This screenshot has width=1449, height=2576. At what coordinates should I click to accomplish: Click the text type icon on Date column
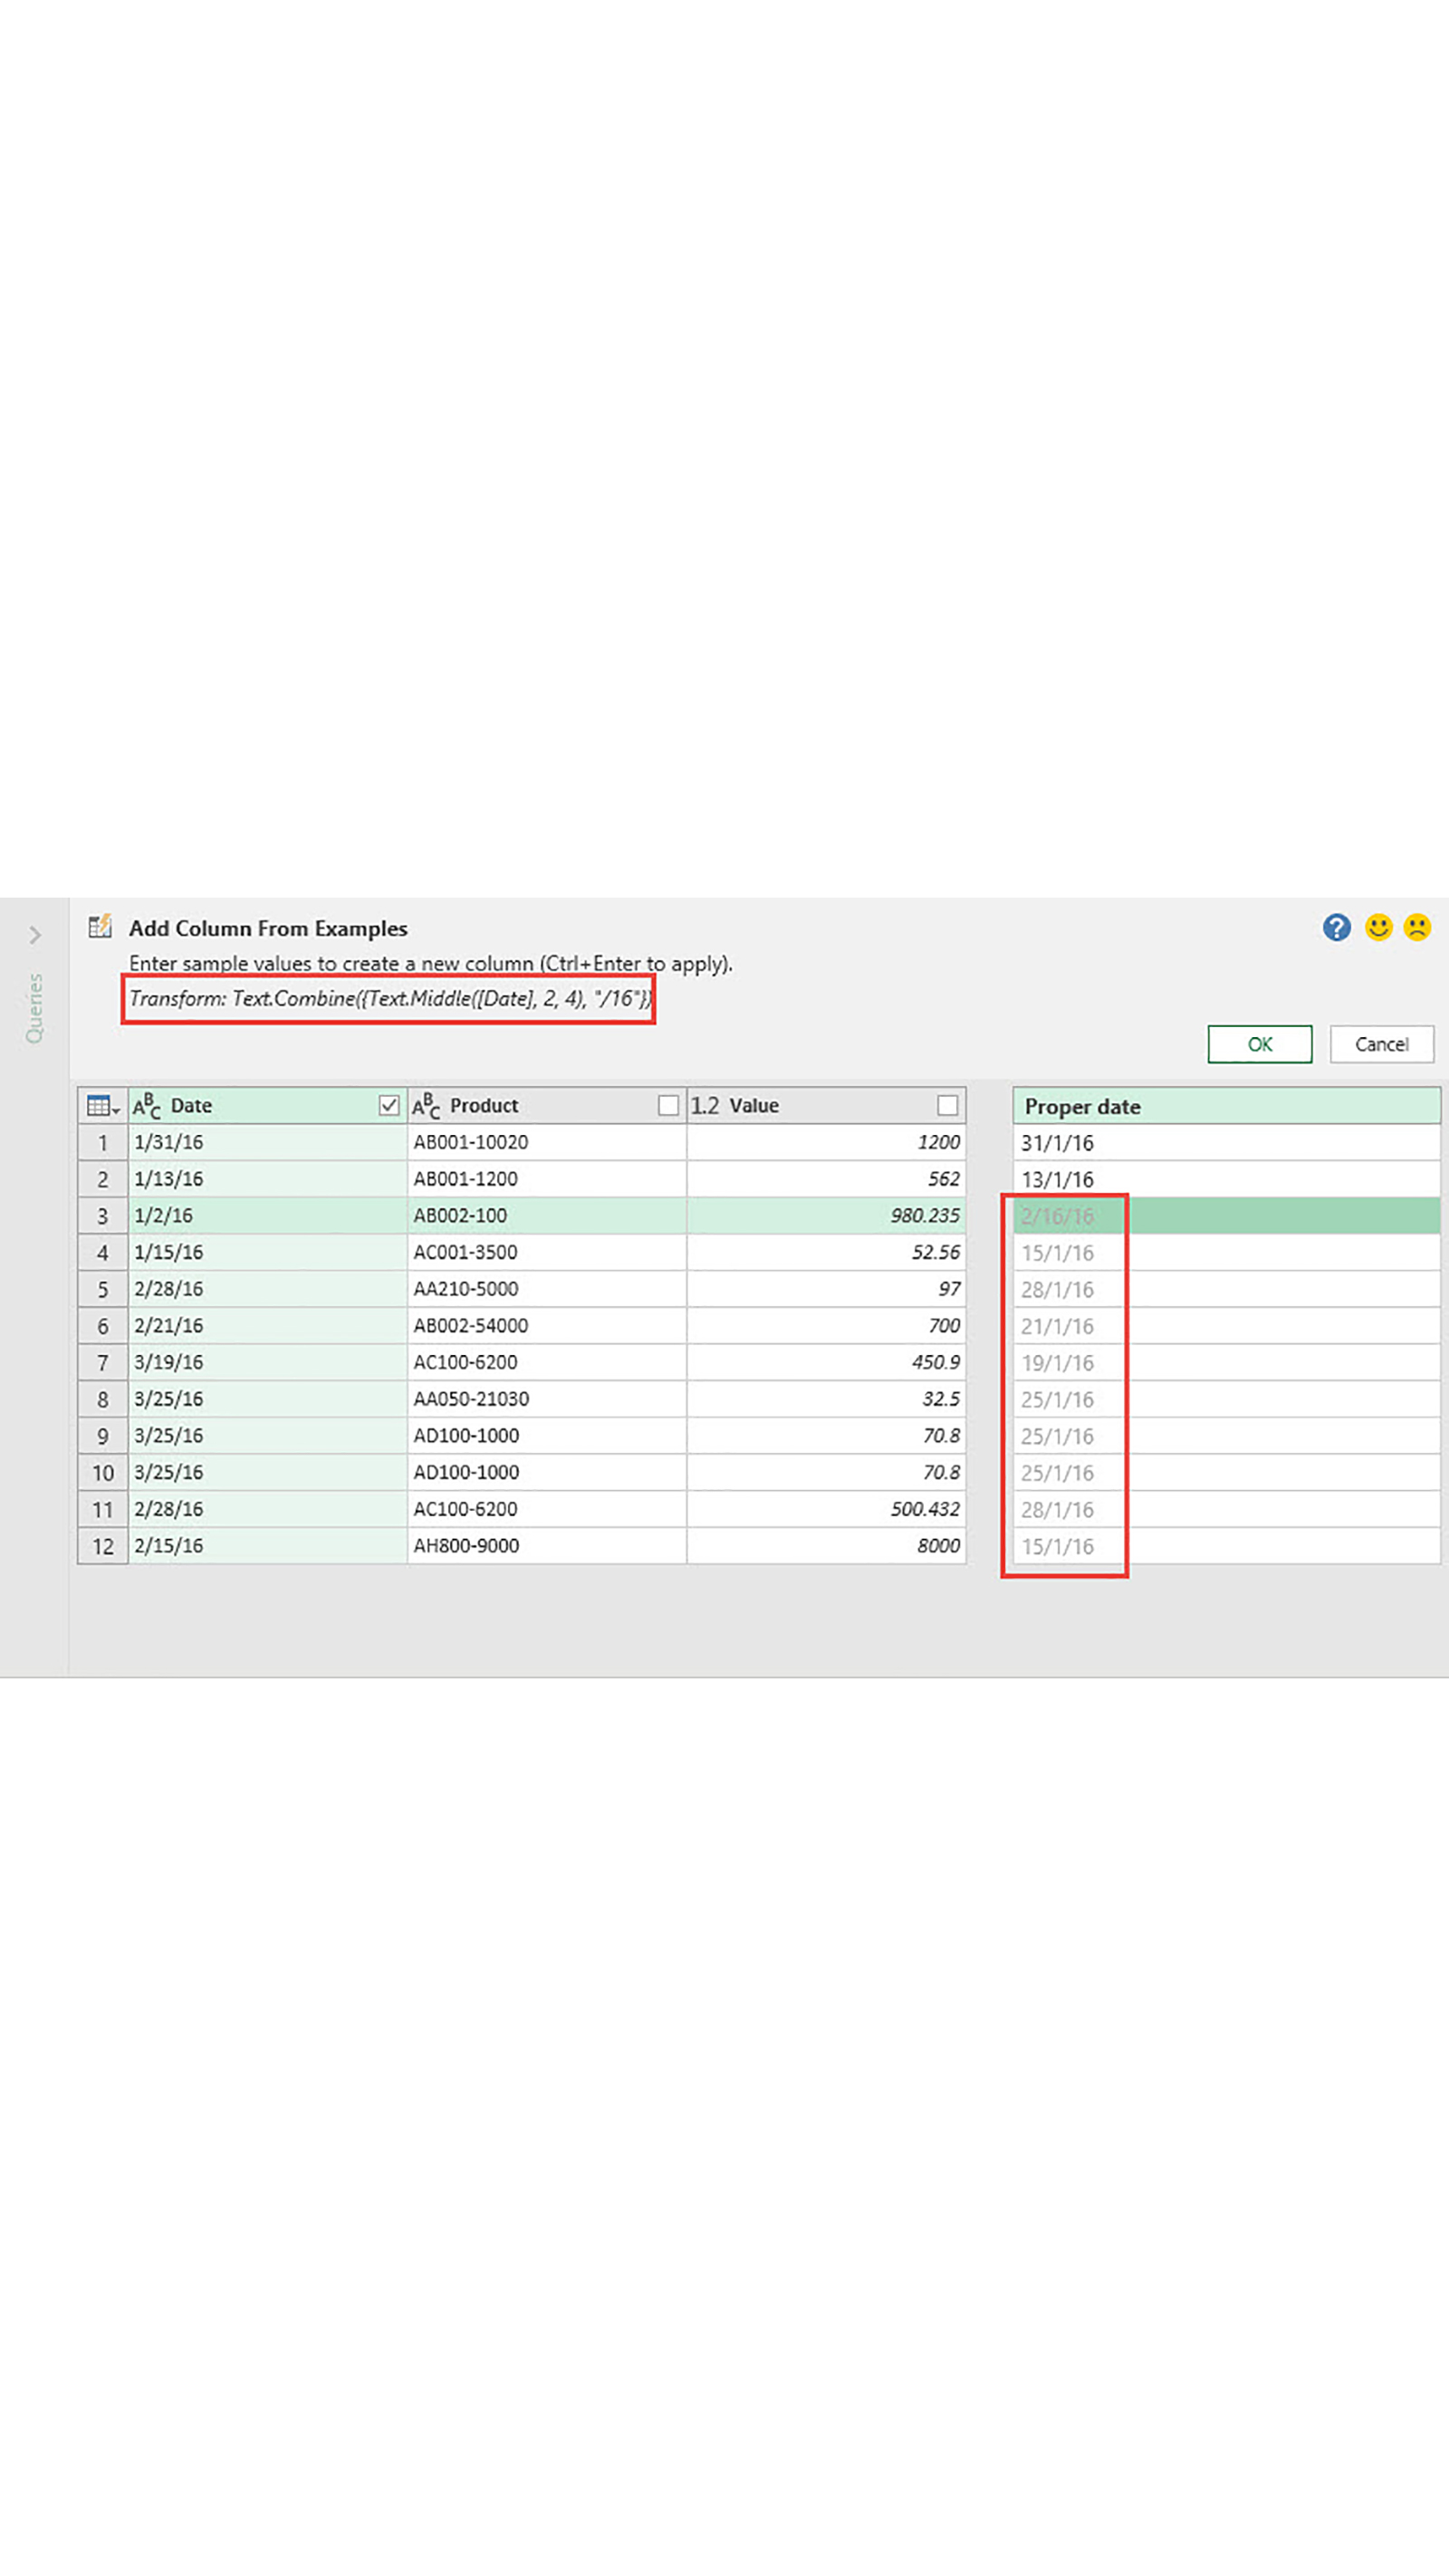(x=147, y=1105)
